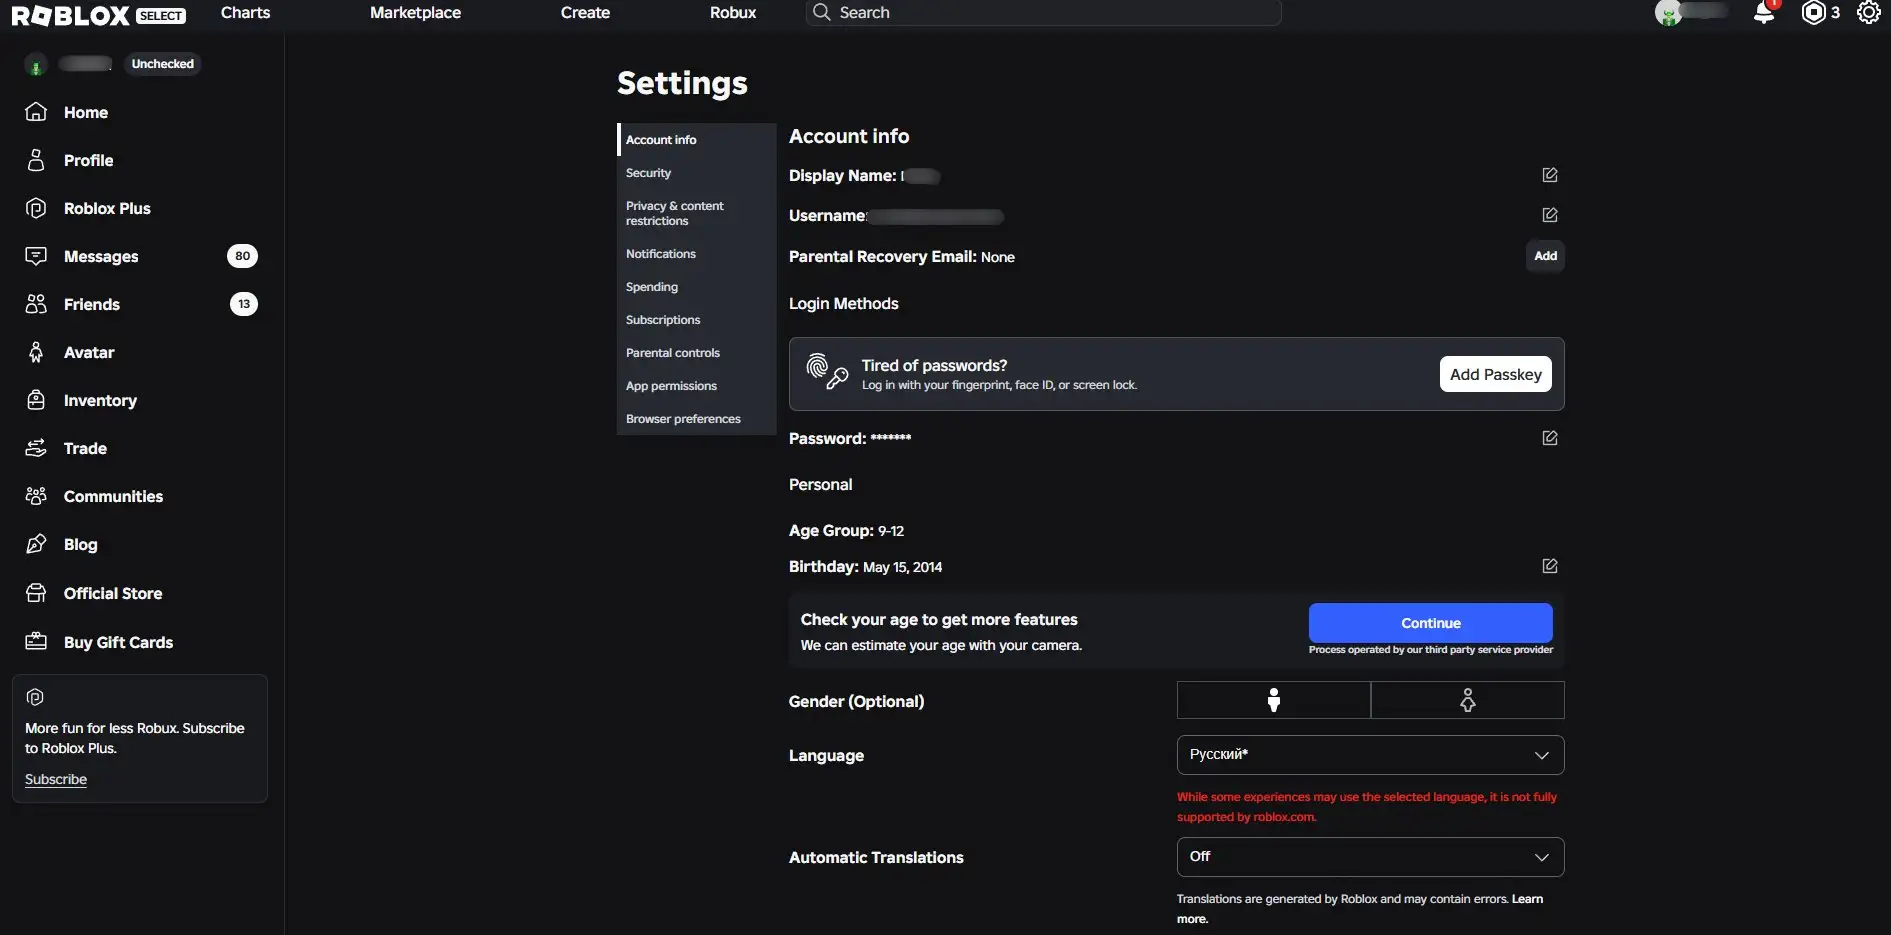
Task: Open Marketplace in the top navigation
Action: pos(415,12)
